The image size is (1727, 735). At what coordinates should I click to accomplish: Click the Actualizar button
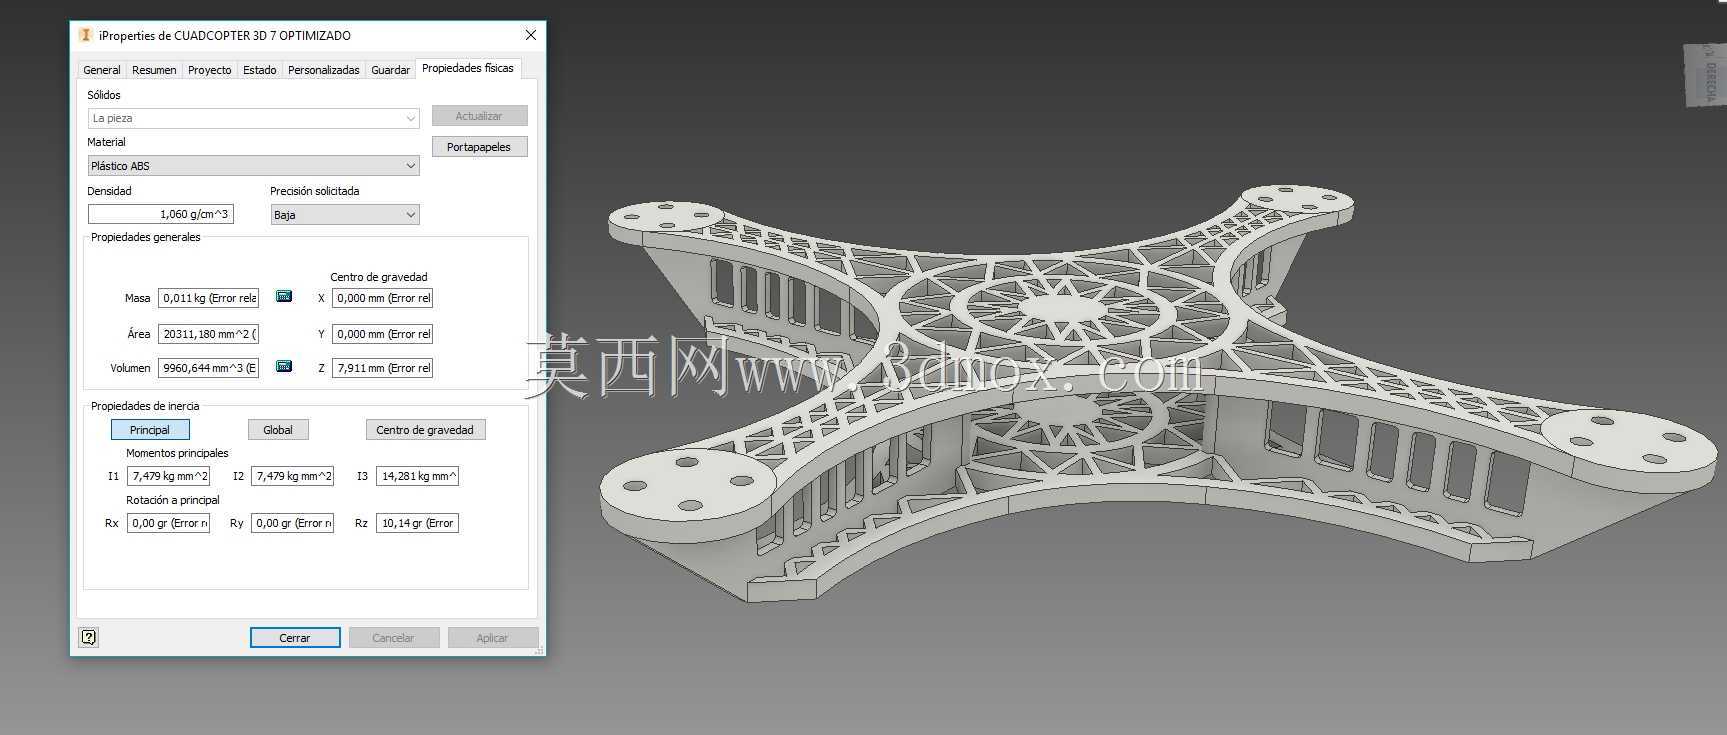point(479,116)
